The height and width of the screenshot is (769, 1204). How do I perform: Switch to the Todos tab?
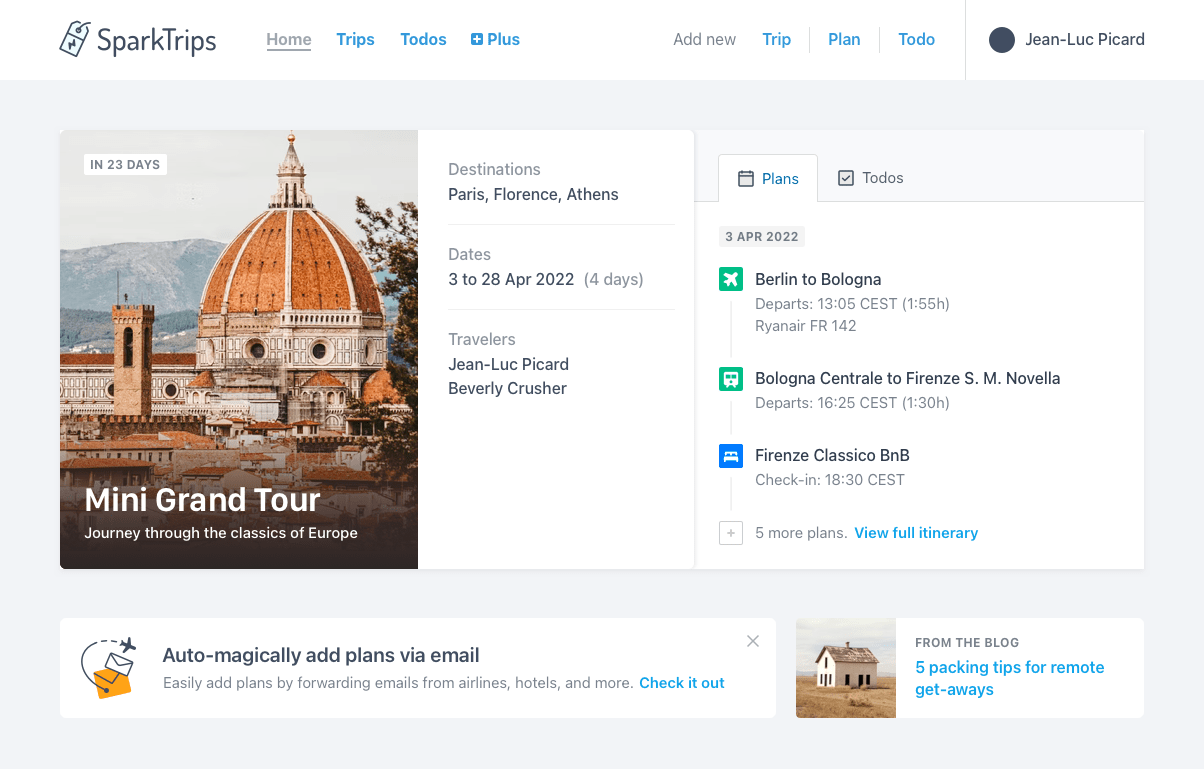pyautogui.click(x=870, y=178)
